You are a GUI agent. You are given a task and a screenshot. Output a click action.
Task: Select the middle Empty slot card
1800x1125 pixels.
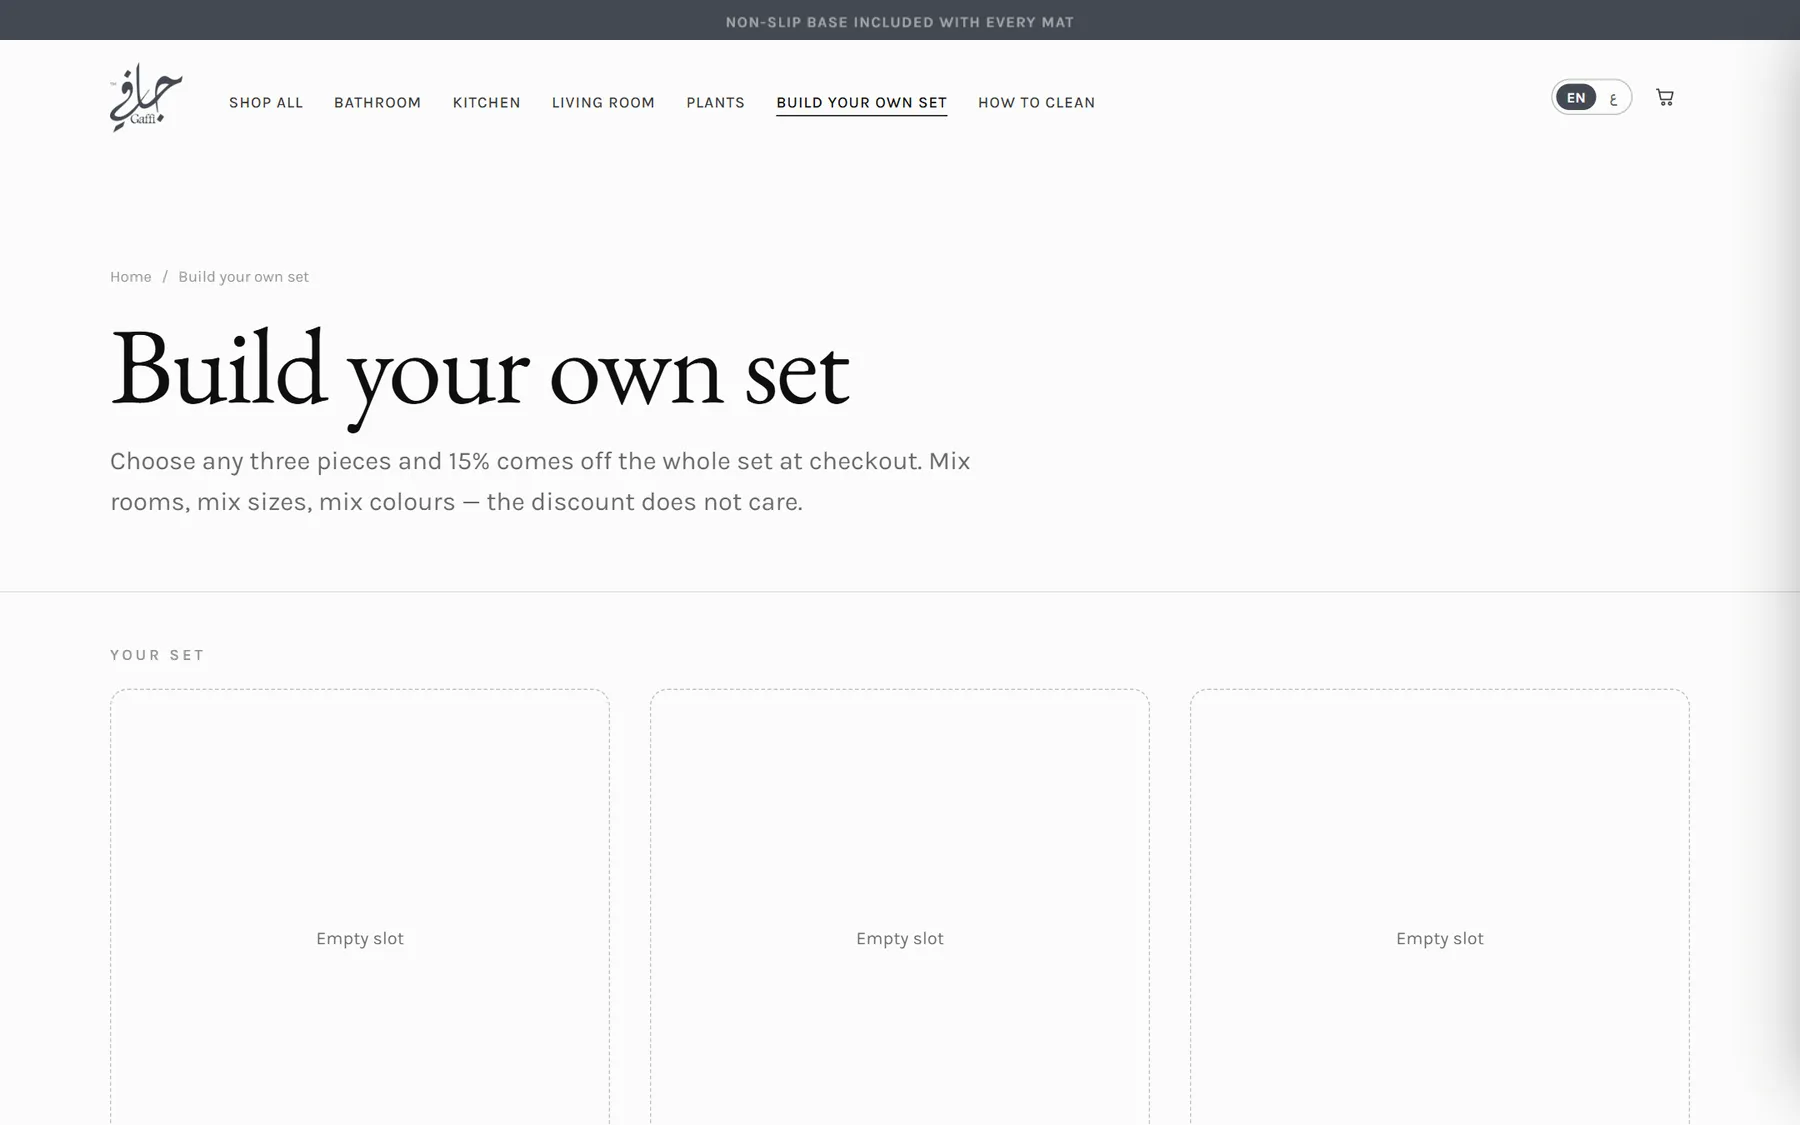click(900, 907)
